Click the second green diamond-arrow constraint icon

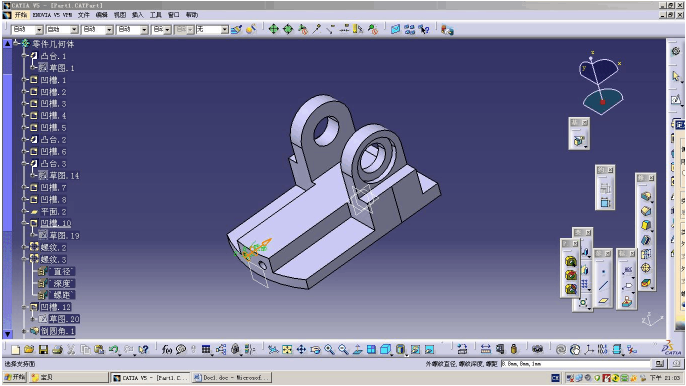click(288, 29)
